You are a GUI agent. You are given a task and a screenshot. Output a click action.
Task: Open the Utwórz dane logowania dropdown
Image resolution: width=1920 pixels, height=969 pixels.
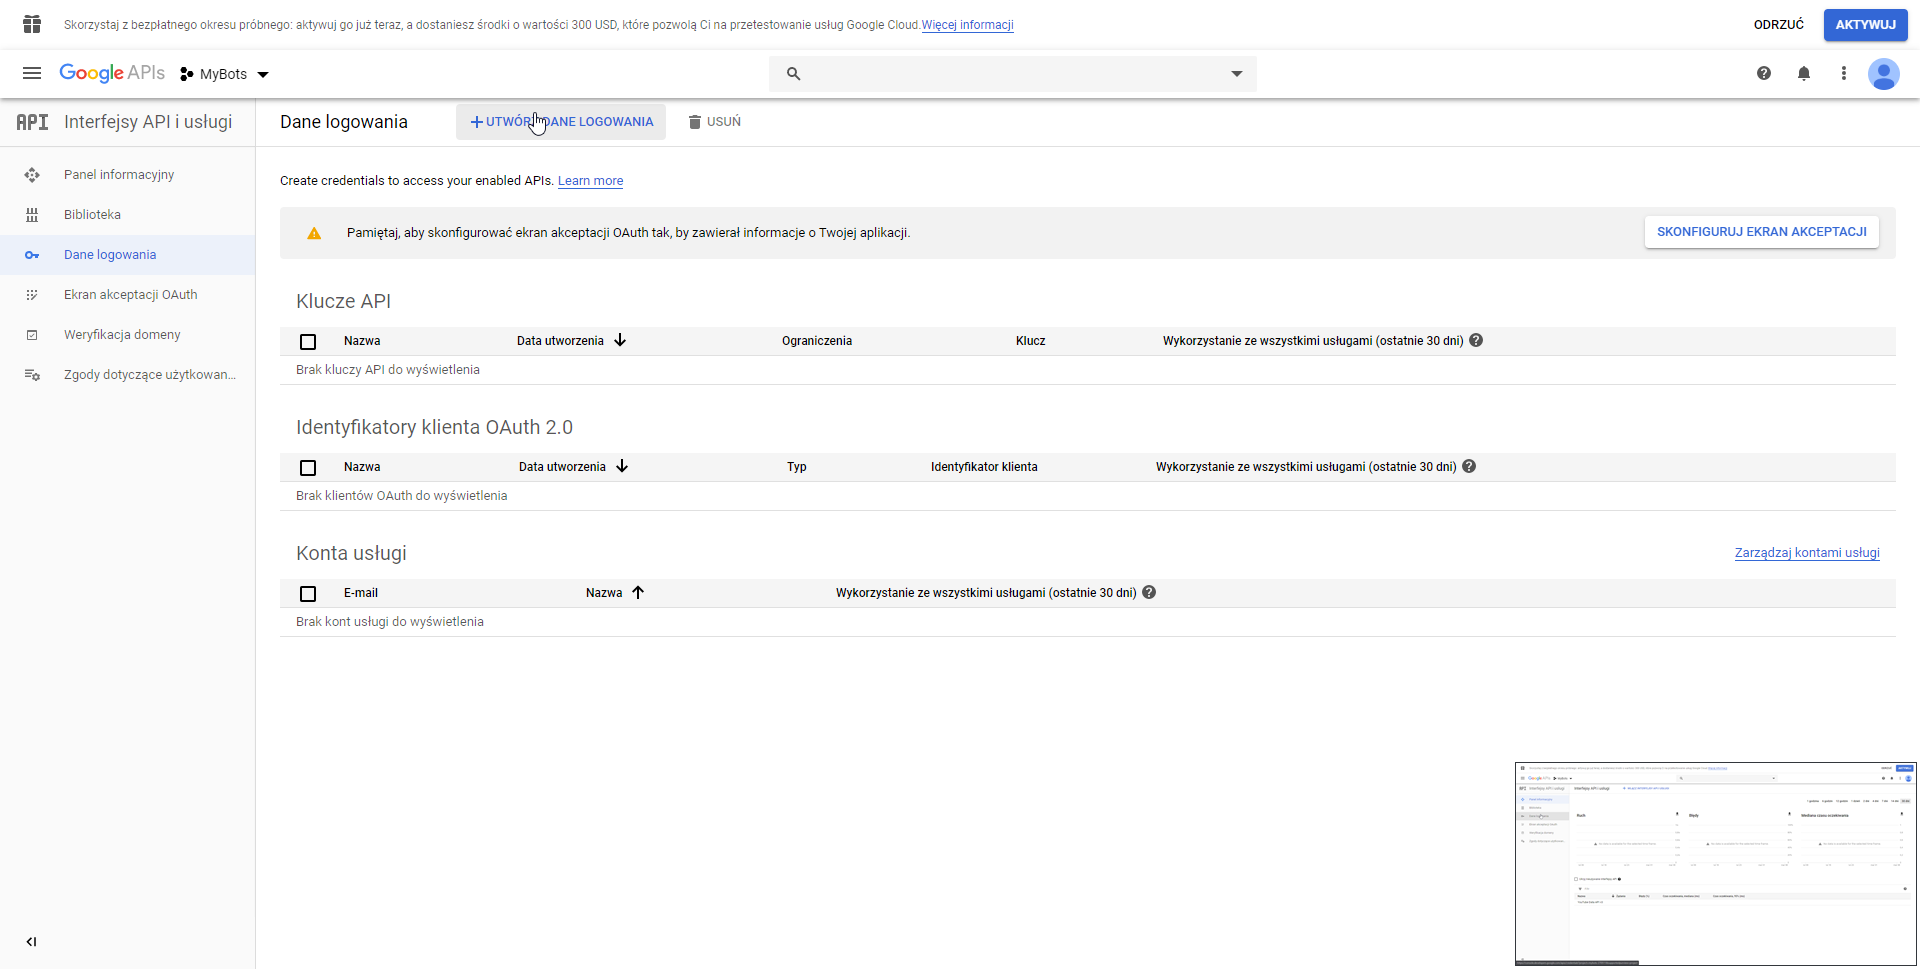[561, 122]
